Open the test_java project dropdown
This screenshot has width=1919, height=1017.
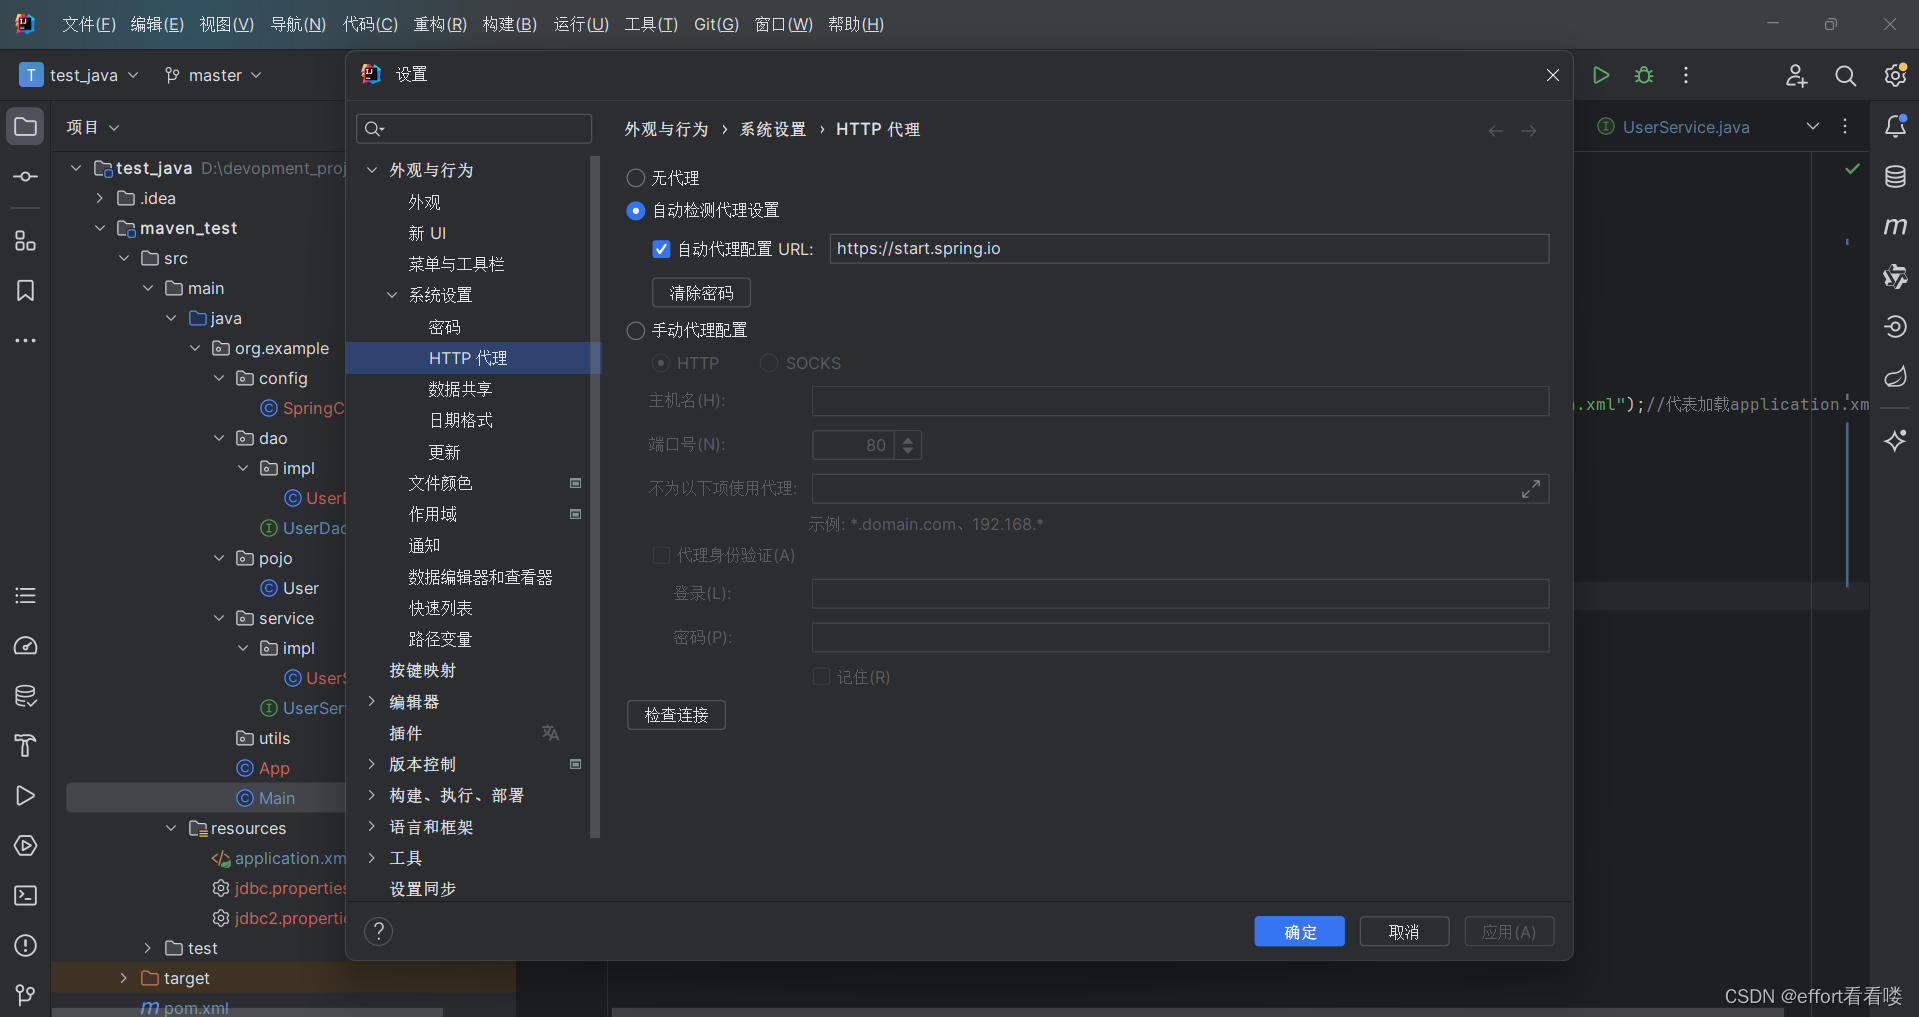[79, 75]
